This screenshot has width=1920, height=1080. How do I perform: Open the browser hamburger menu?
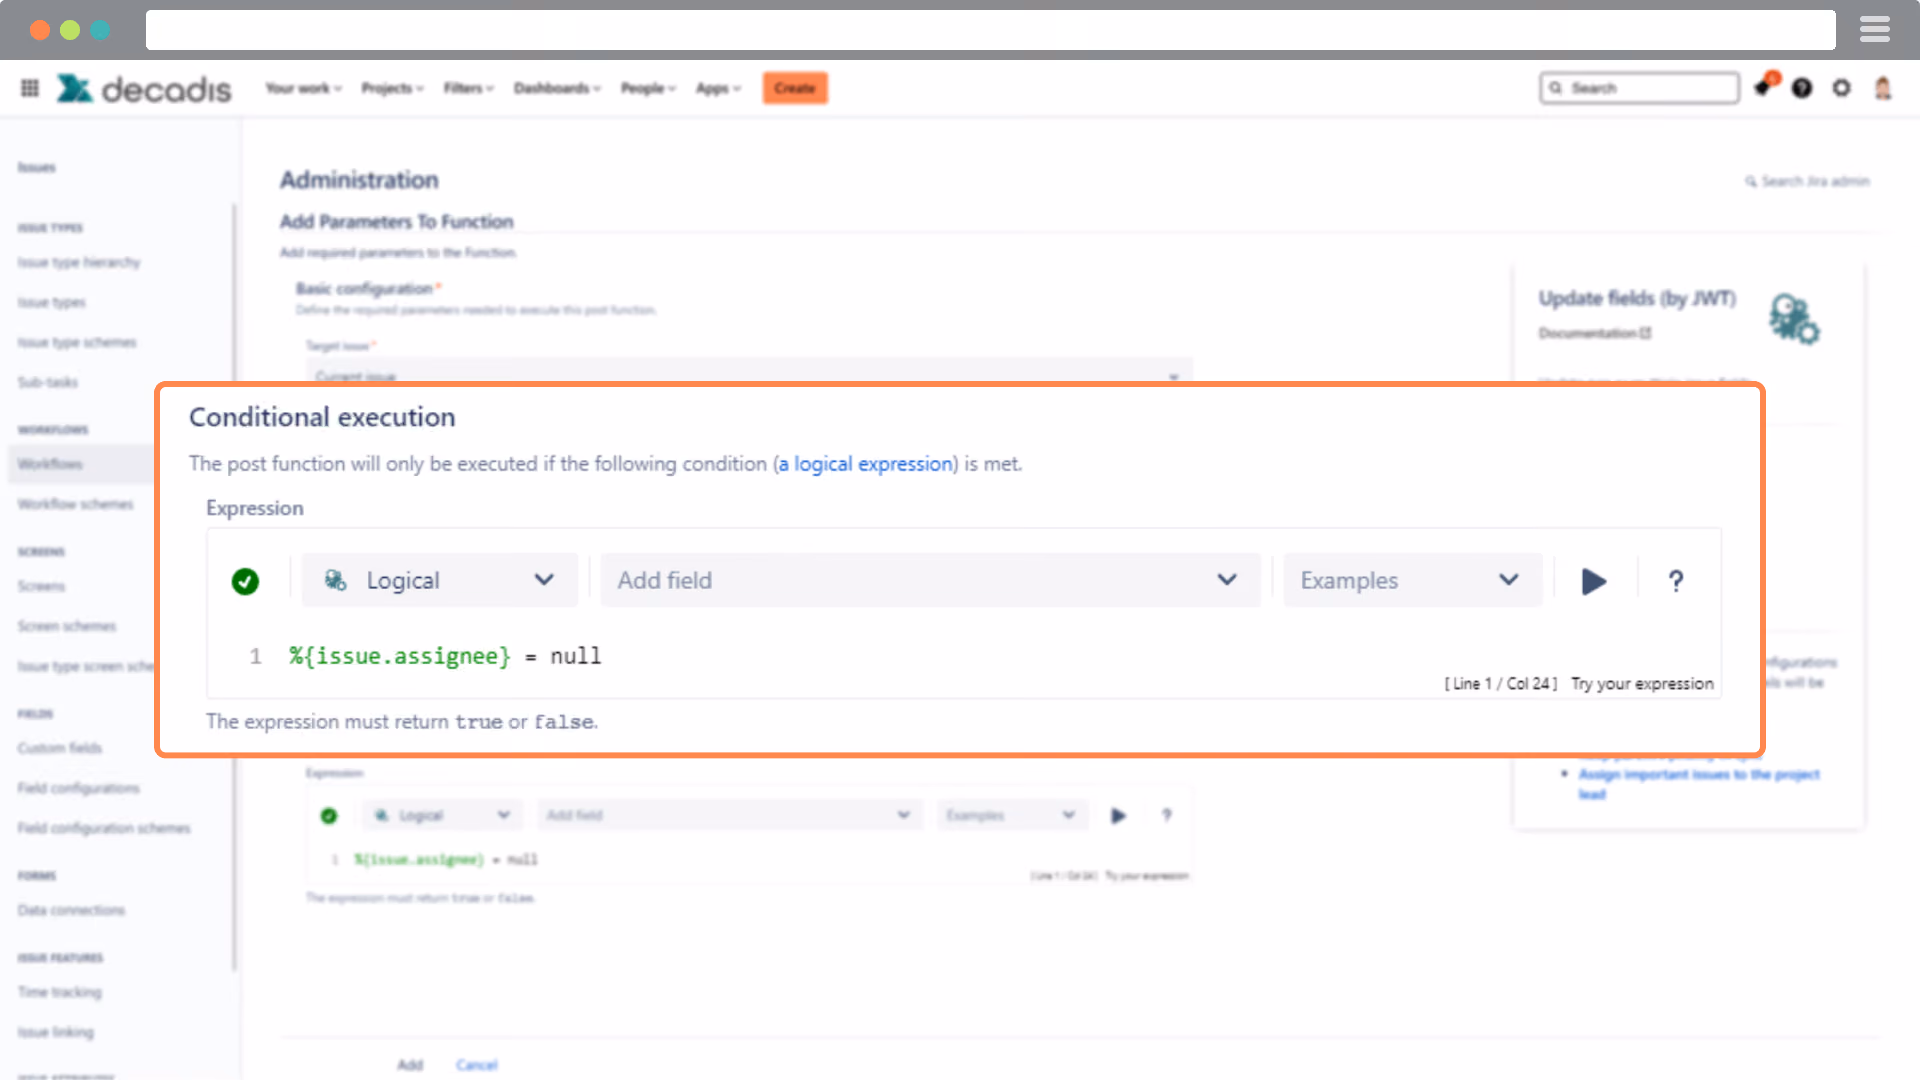pyautogui.click(x=1875, y=30)
